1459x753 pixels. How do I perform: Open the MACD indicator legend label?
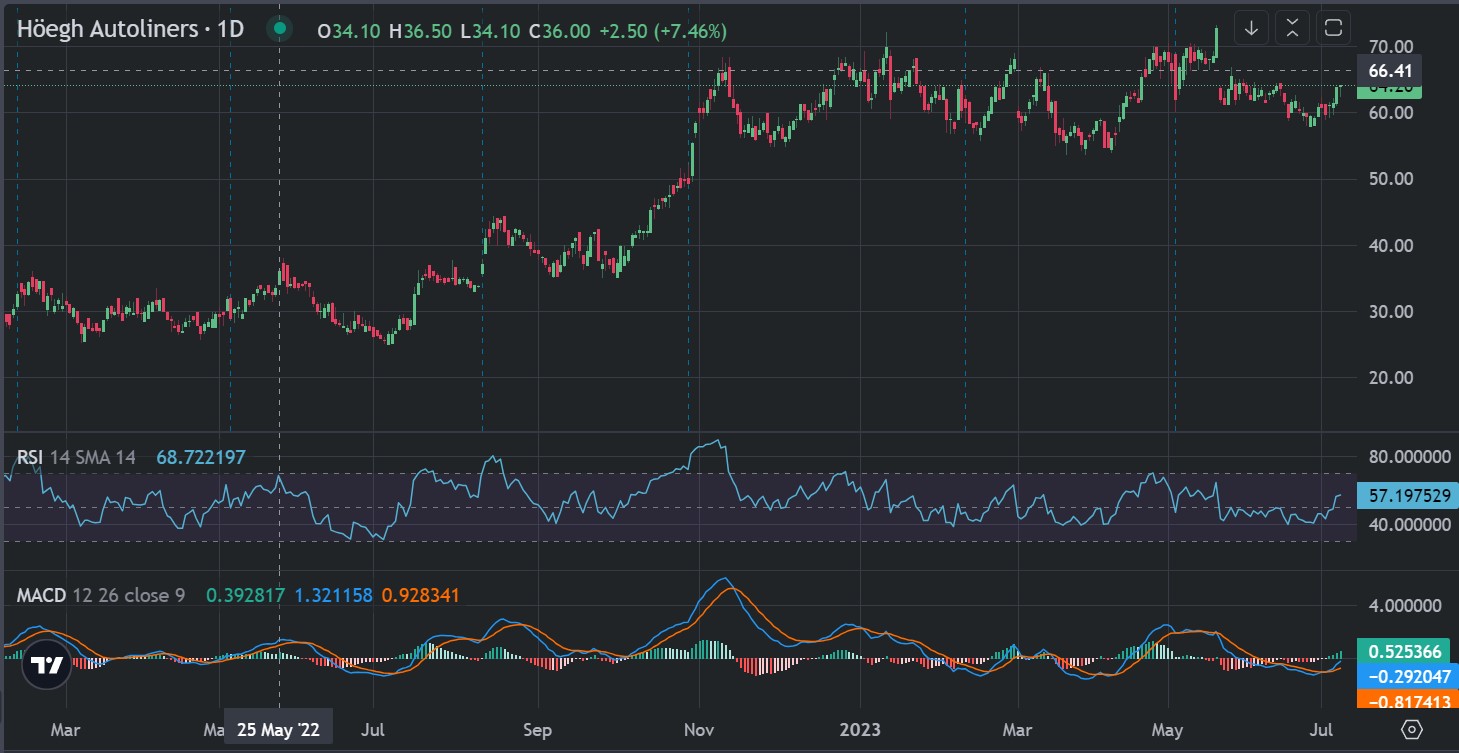tap(41, 595)
